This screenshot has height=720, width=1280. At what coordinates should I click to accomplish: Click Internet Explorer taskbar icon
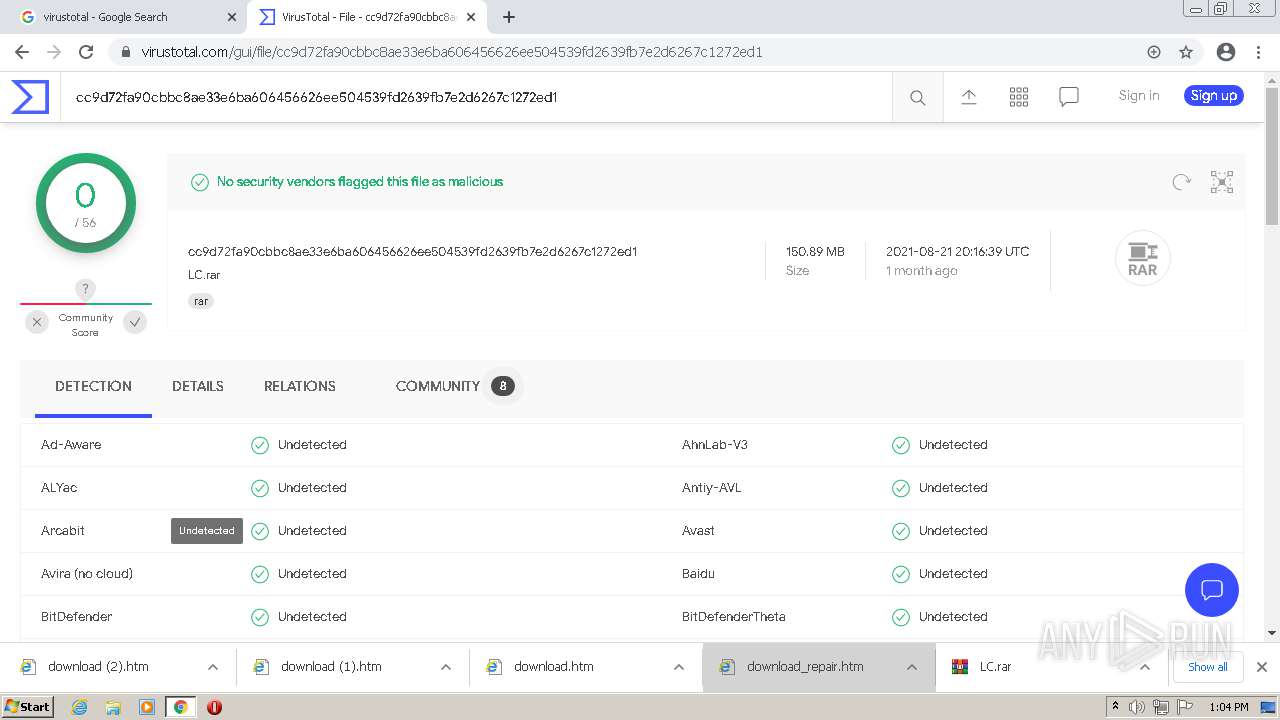(x=80, y=707)
